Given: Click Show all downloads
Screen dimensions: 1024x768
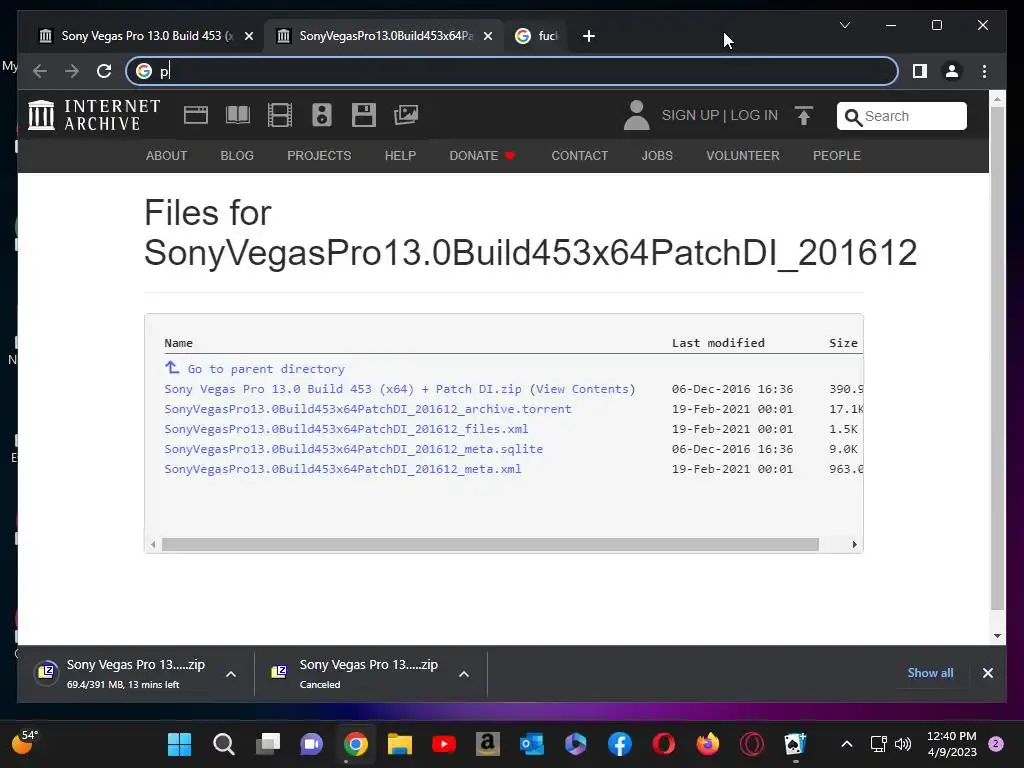Looking at the screenshot, I should tap(930, 673).
